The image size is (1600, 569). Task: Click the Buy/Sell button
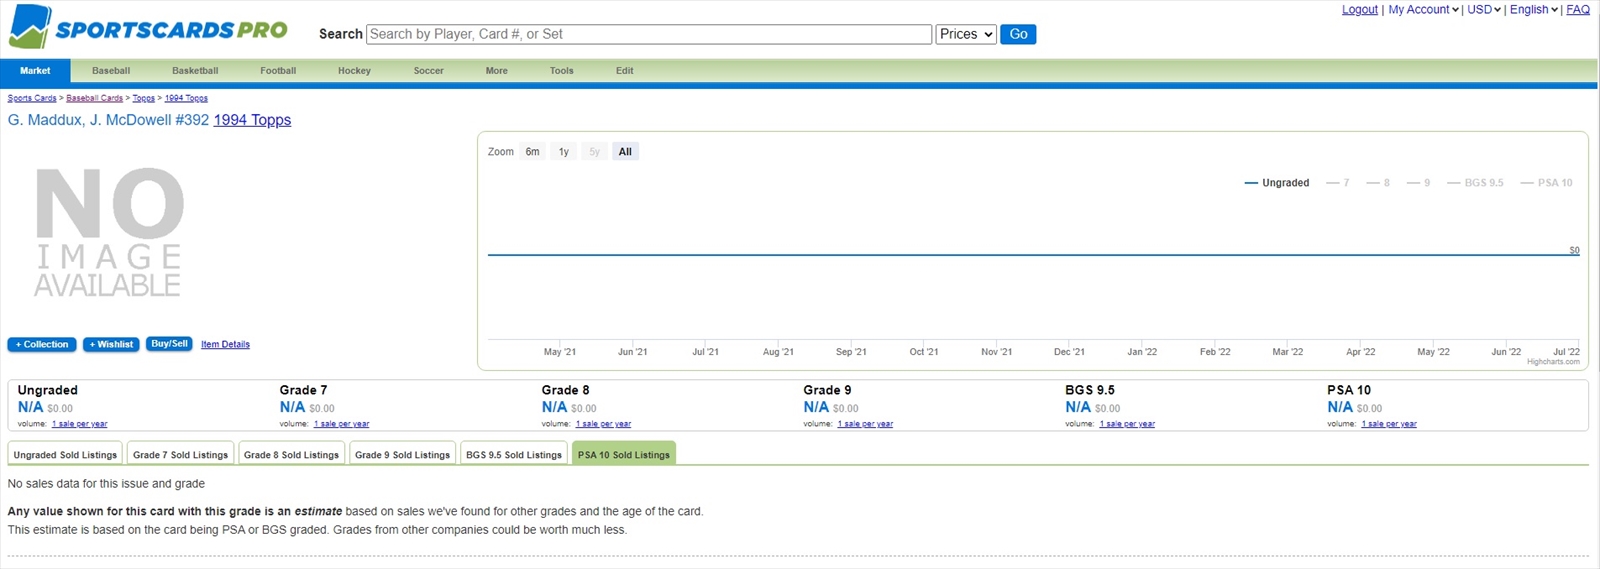tap(169, 343)
